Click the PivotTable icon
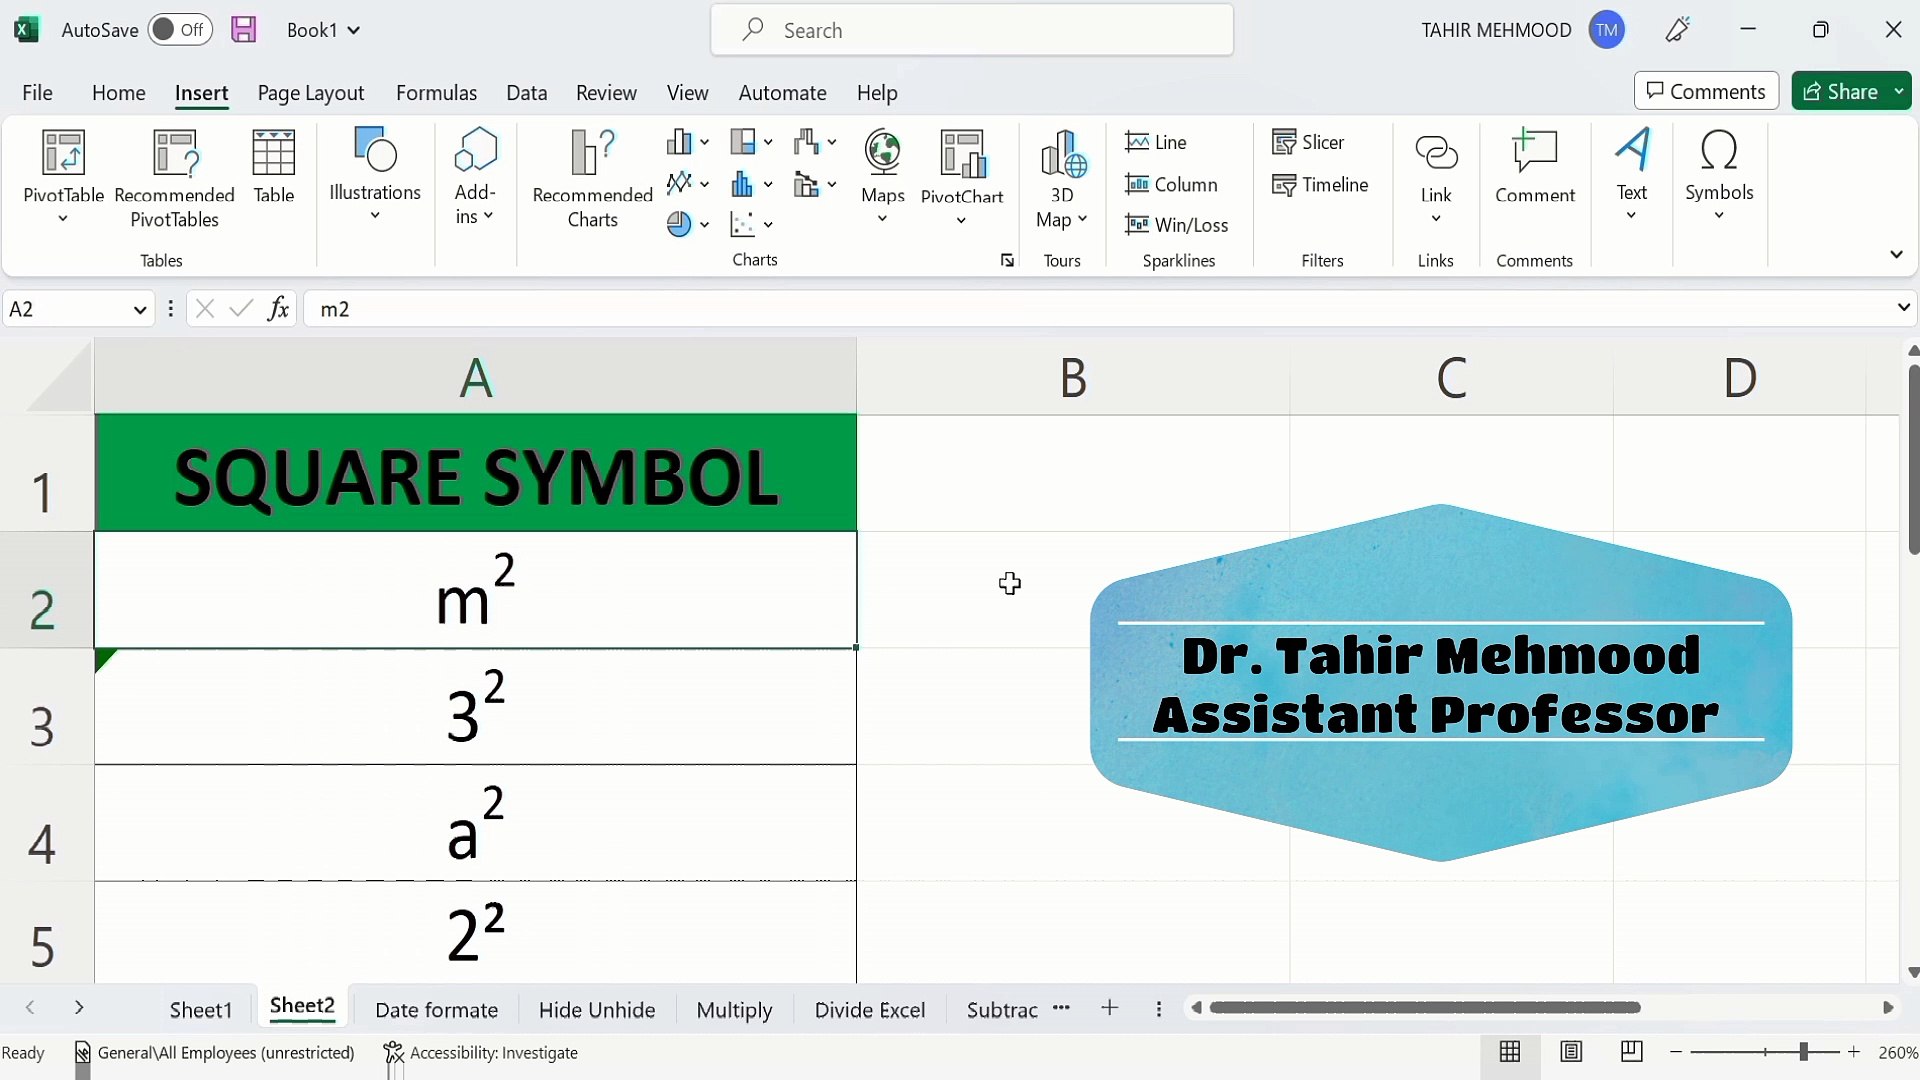This screenshot has width=1920, height=1080. (x=63, y=154)
